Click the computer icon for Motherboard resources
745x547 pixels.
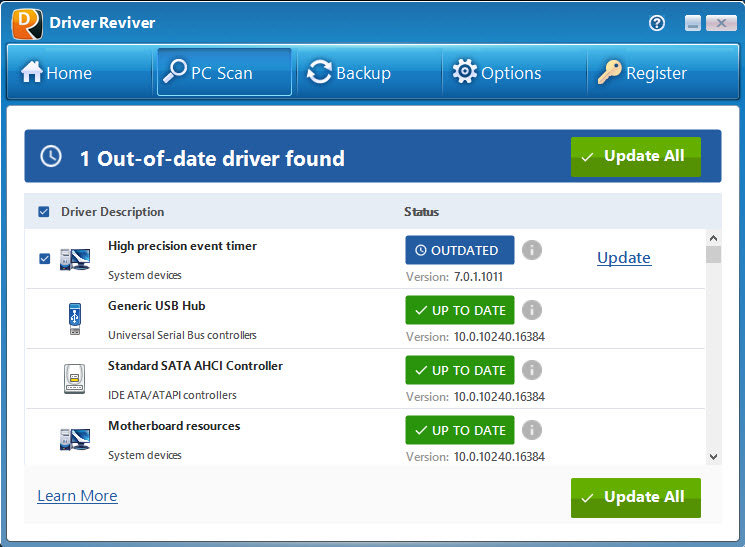tap(75, 439)
